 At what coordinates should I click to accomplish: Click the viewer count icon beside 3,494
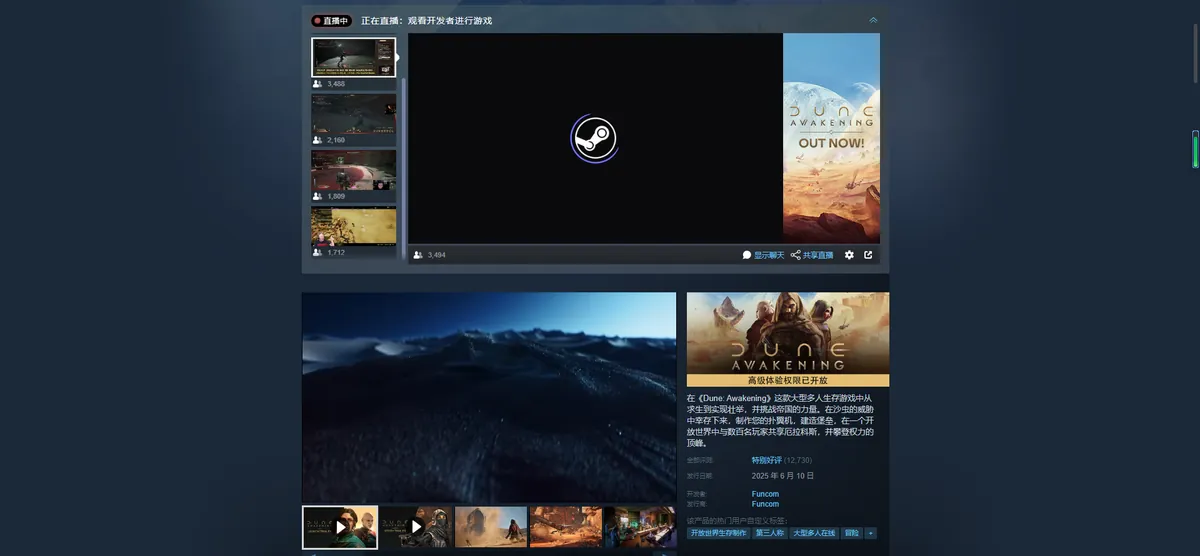tap(418, 255)
